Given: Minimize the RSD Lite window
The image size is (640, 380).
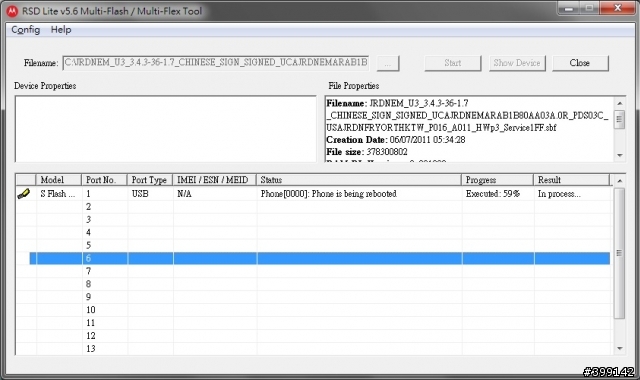Looking at the screenshot, I should (x=569, y=8).
